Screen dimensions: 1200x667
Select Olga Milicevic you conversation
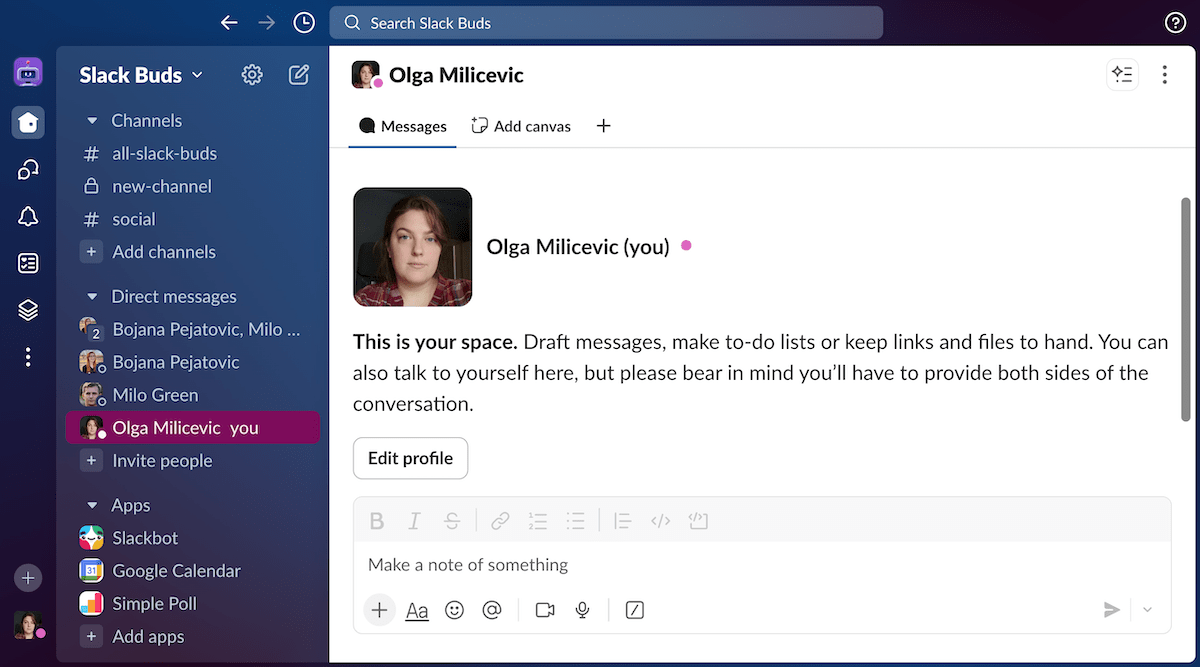[192, 428]
